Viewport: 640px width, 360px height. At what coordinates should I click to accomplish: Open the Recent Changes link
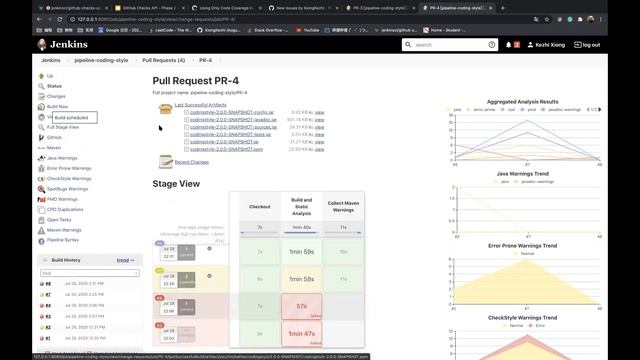tap(192, 162)
